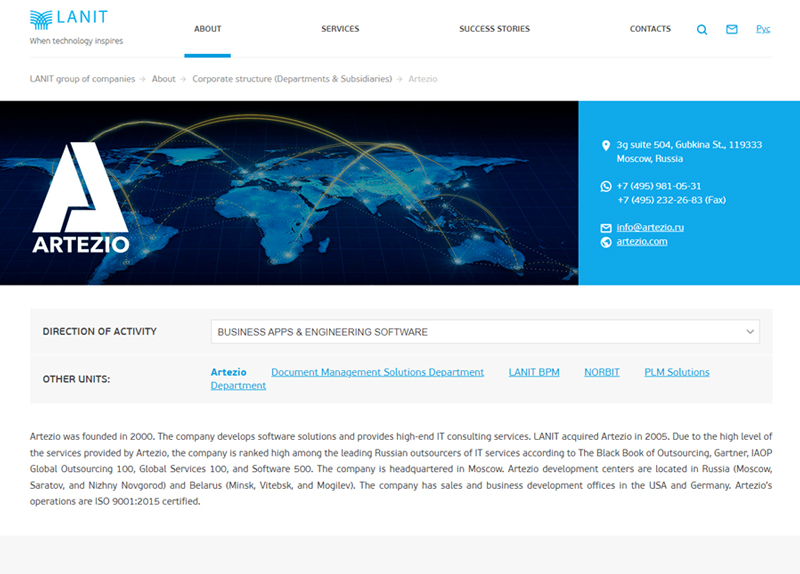Image resolution: width=800 pixels, height=574 pixels.
Task: Visit the artezio.com website link
Action: [642, 242]
